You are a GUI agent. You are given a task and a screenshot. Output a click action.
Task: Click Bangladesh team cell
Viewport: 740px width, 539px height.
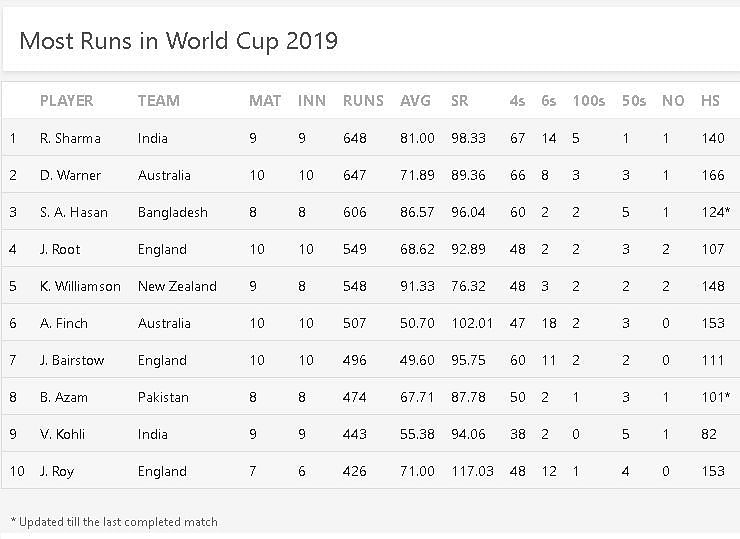click(173, 212)
